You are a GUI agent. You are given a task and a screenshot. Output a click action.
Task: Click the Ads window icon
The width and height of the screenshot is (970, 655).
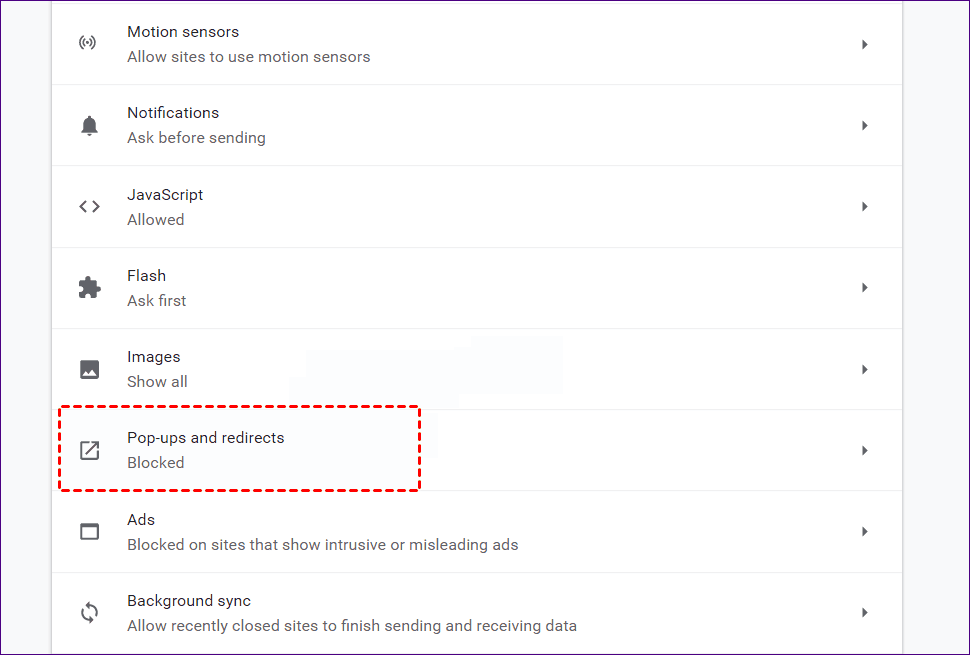pyautogui.click(x=89, y=532)
